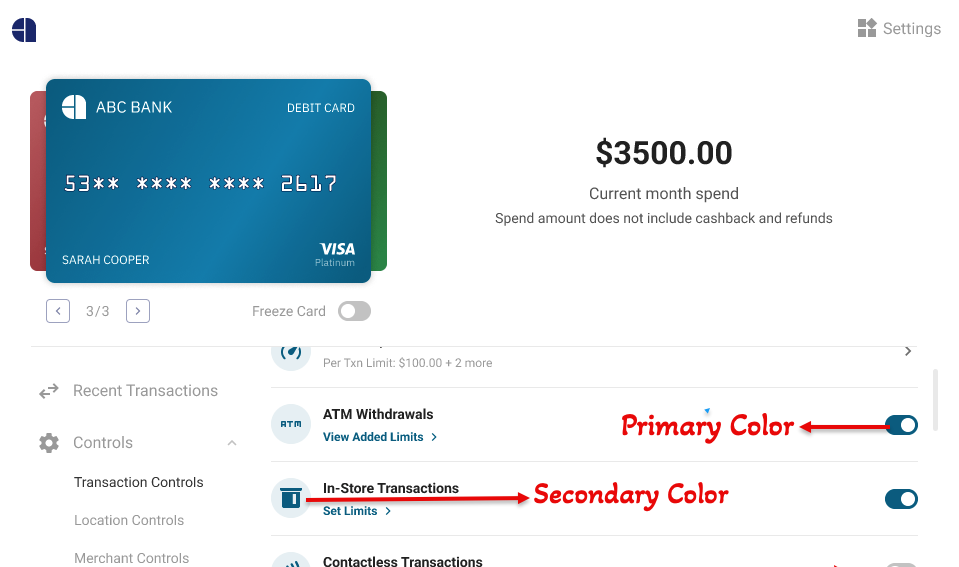Click the bank logo in top-left corner

coord(24,30)
